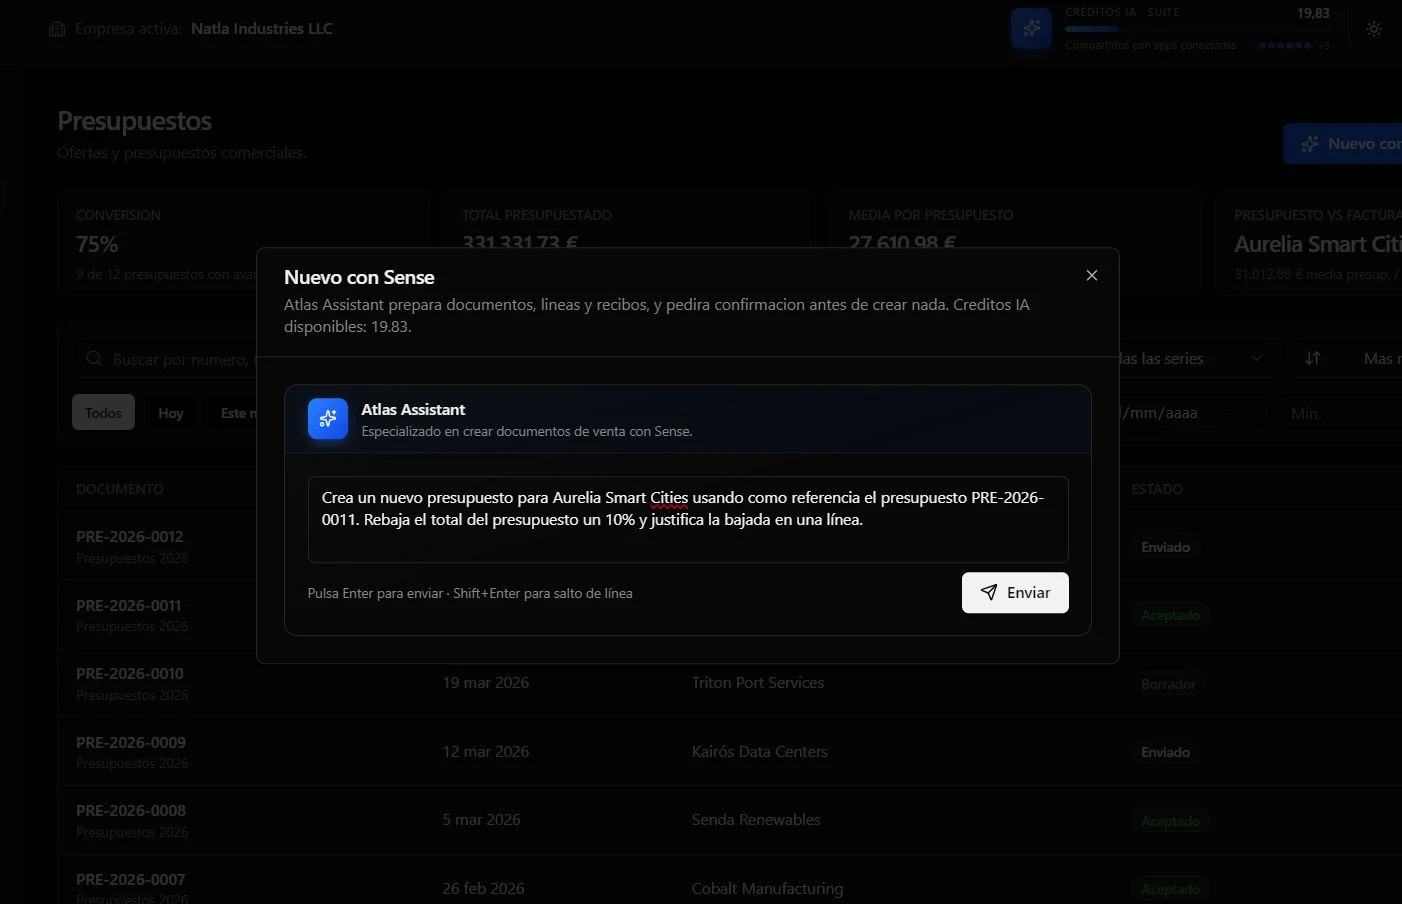
Task: Click the Senda Renewables client
Action: 756,819
